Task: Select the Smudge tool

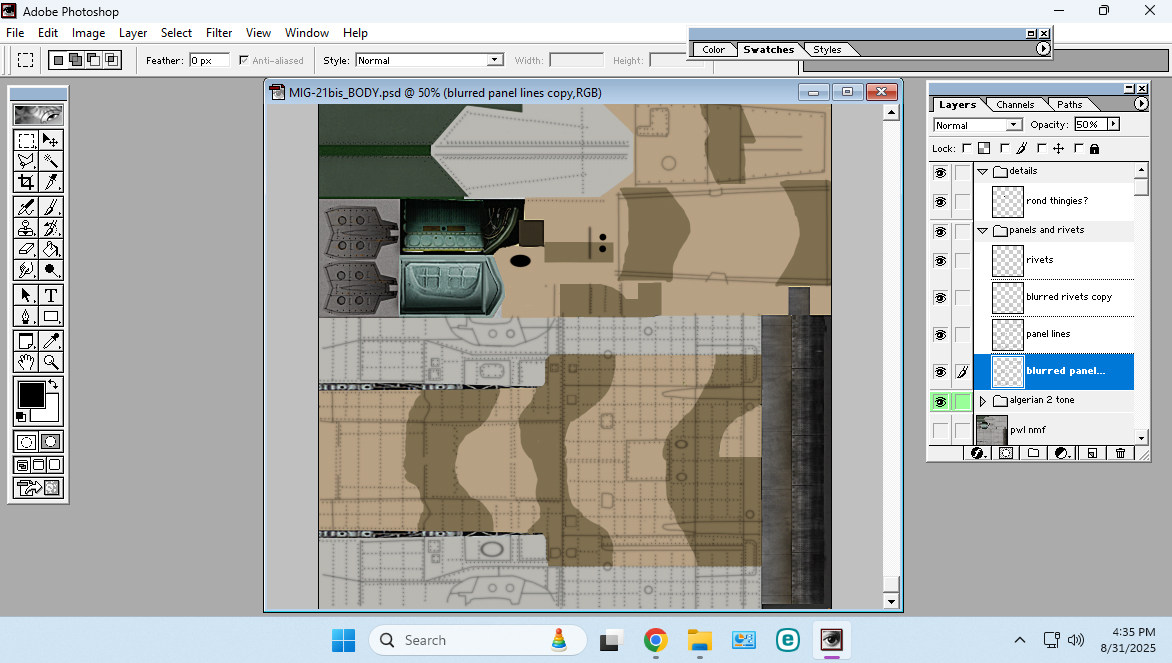Action: click(x=26, y=270)
